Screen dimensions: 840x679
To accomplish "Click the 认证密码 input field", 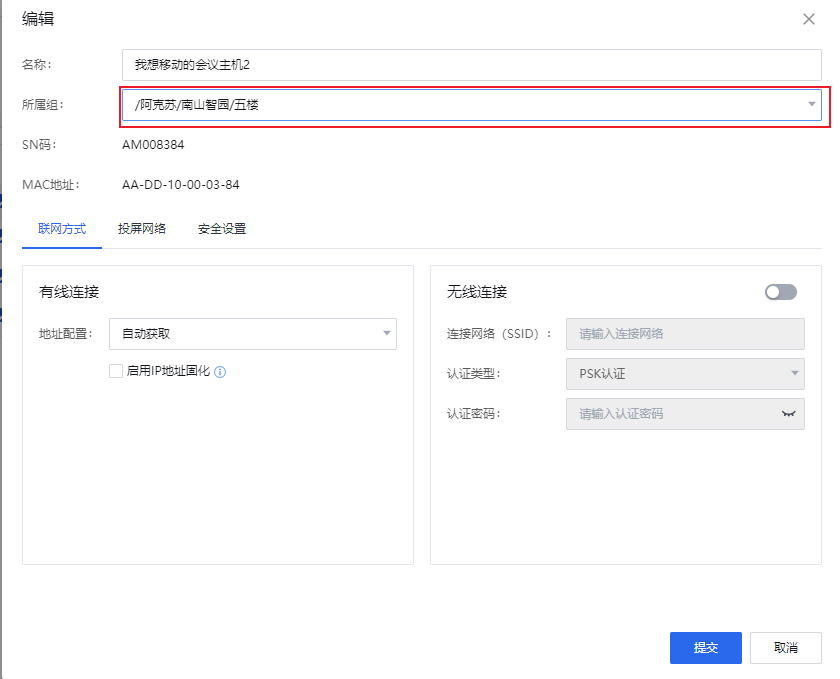I will tap(685, 414).
